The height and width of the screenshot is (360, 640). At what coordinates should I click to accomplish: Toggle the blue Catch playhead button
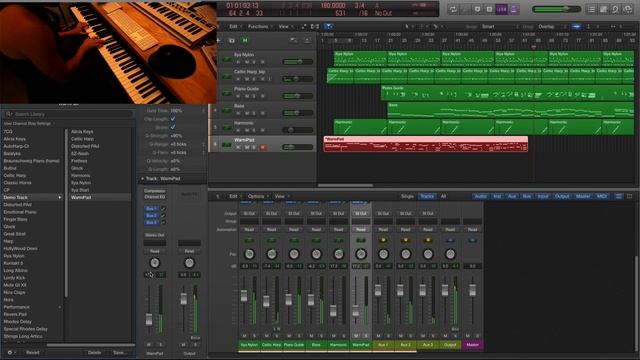click(x=329, y=27)
